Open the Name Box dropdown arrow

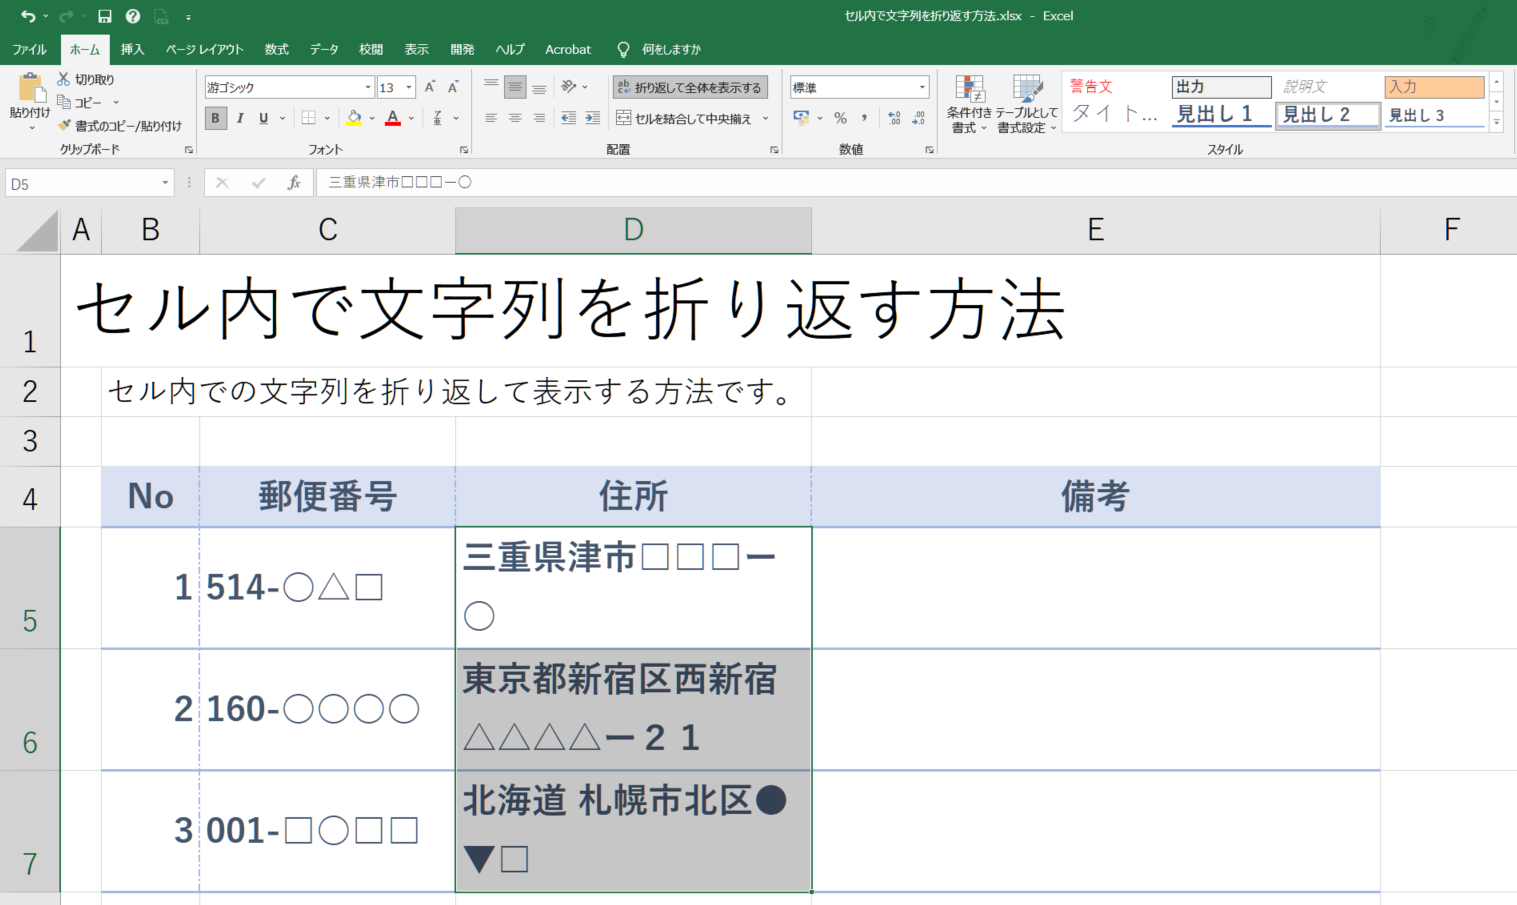coord(165,184)
